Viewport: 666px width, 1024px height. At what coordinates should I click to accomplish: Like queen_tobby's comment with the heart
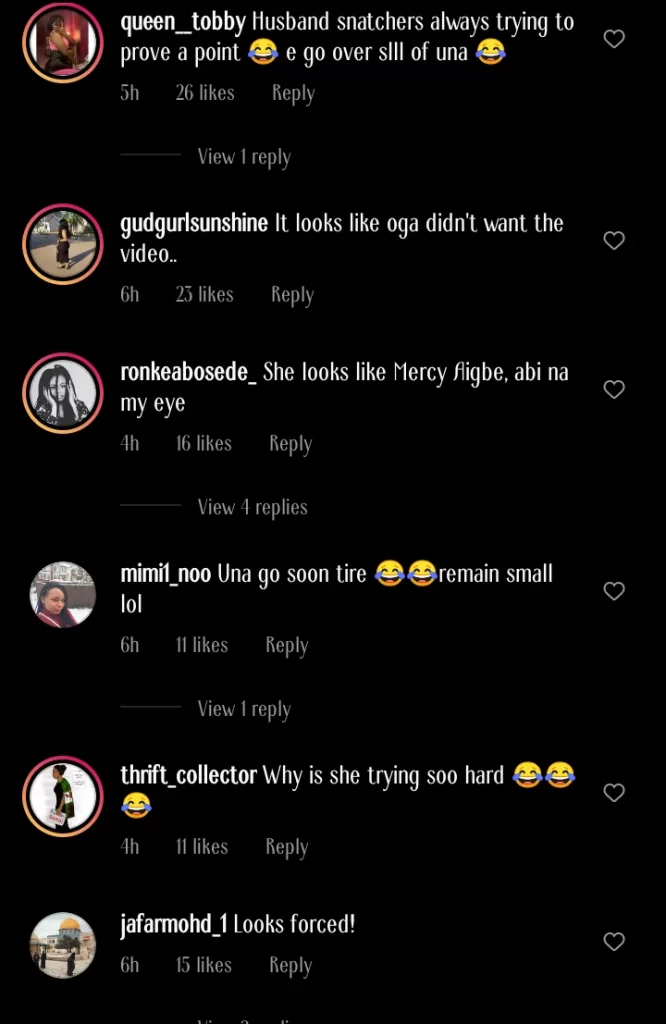pyautogui.click(x=614, y=39)
